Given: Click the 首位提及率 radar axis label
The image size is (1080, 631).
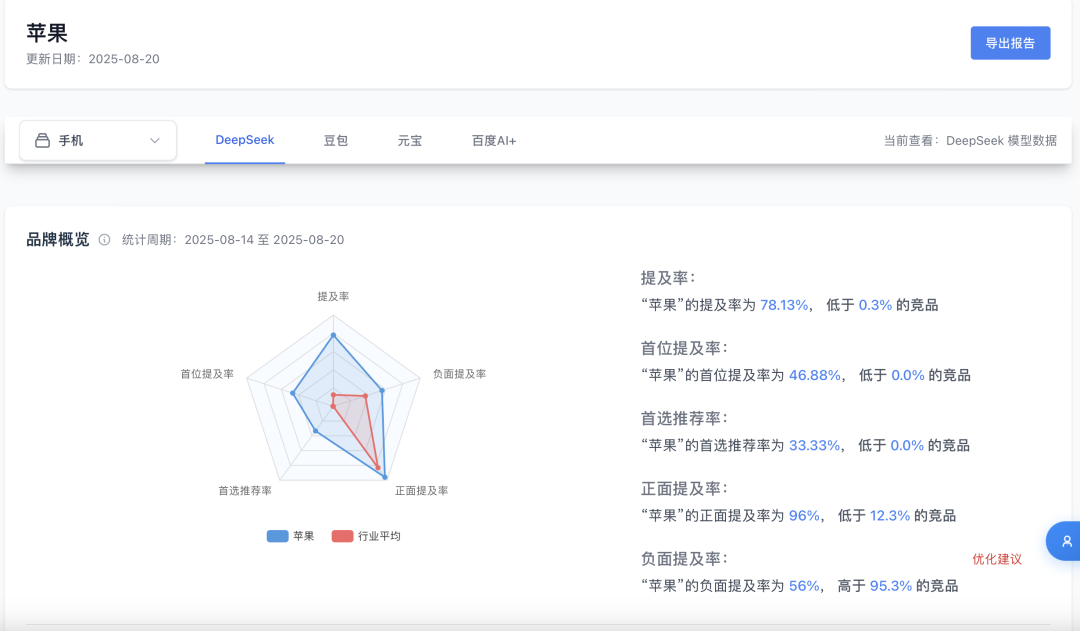Looking at the screenshot, I should click(207, 373).
